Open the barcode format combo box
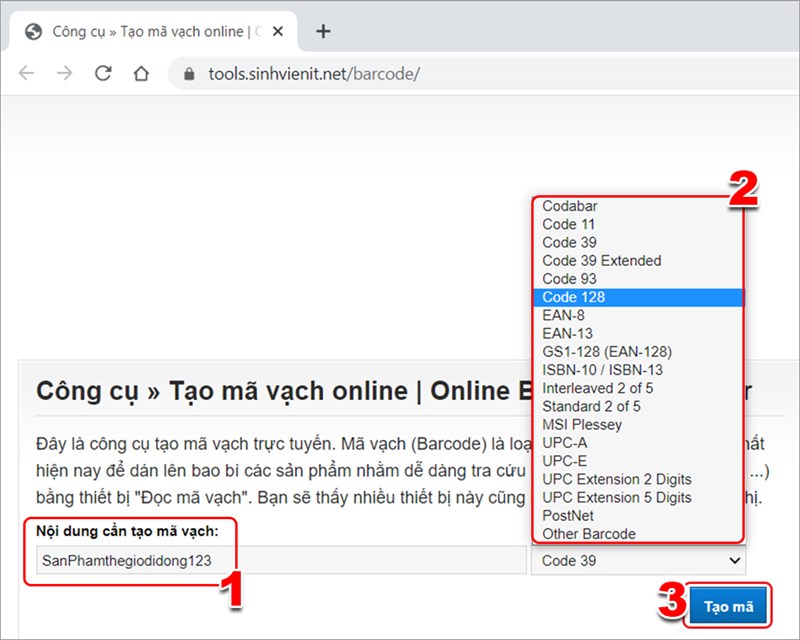This screenshot has width=800, height=640. [x=638, y=561]
